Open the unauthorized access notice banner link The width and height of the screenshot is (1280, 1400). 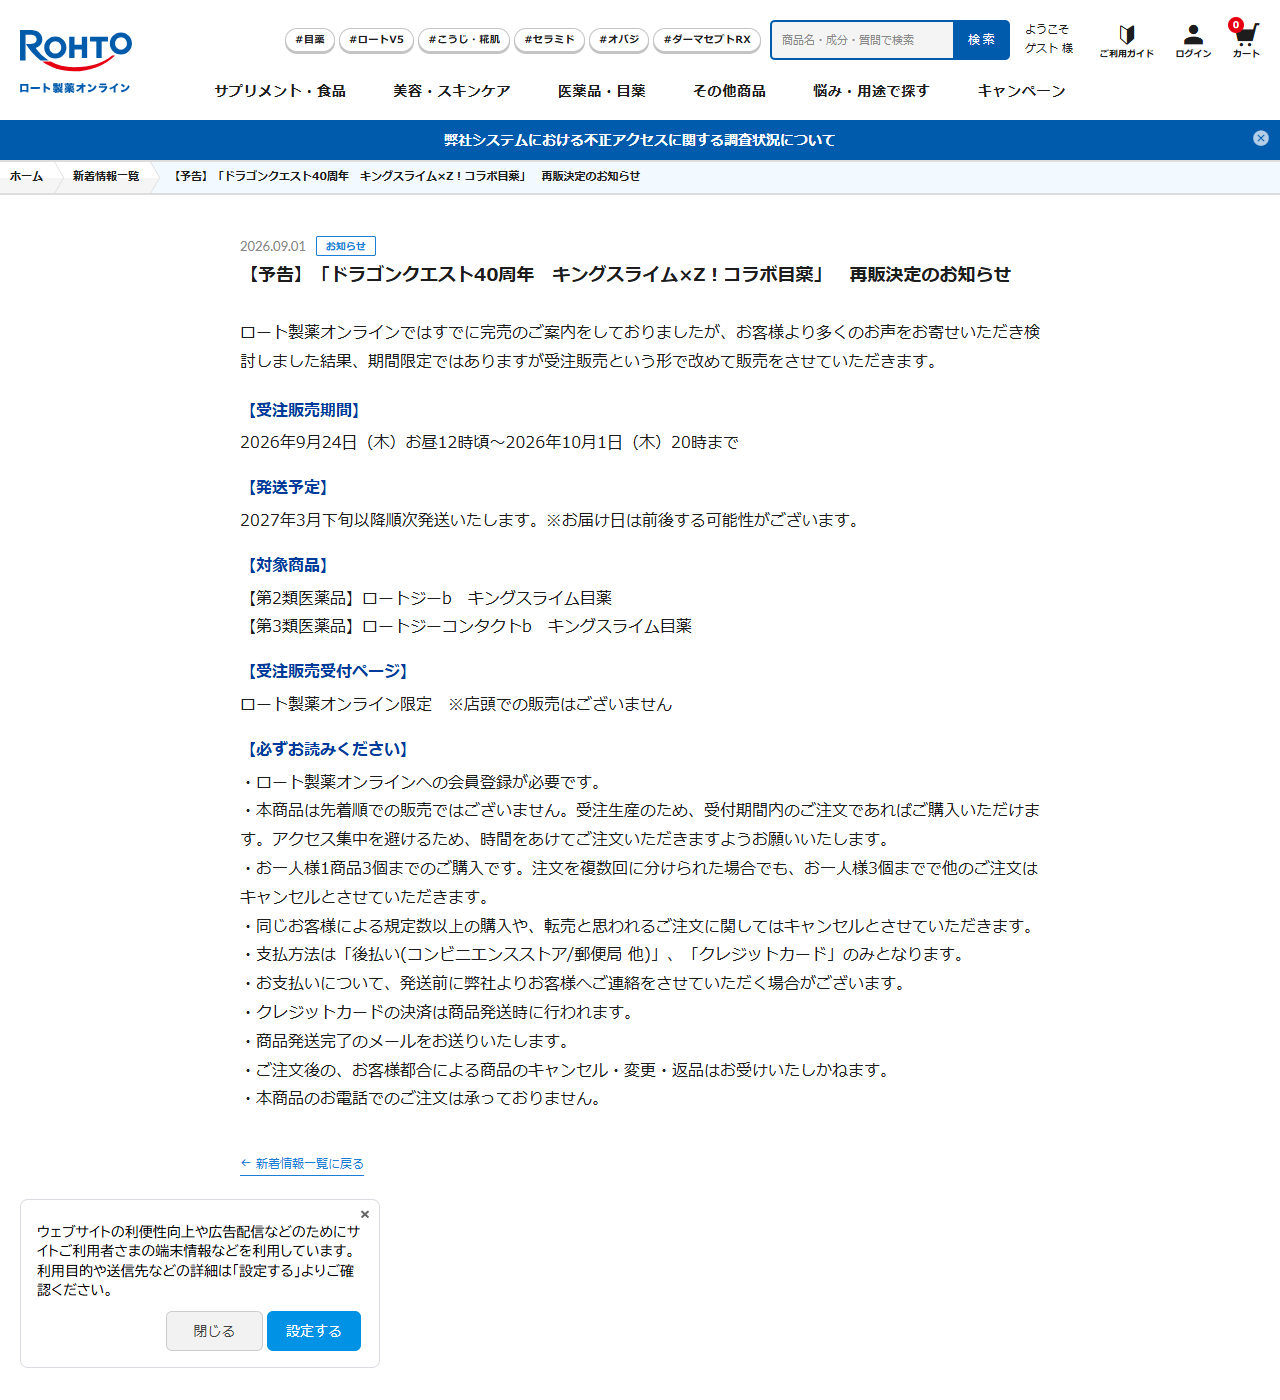pyautogui.click(x=640, y=140)
